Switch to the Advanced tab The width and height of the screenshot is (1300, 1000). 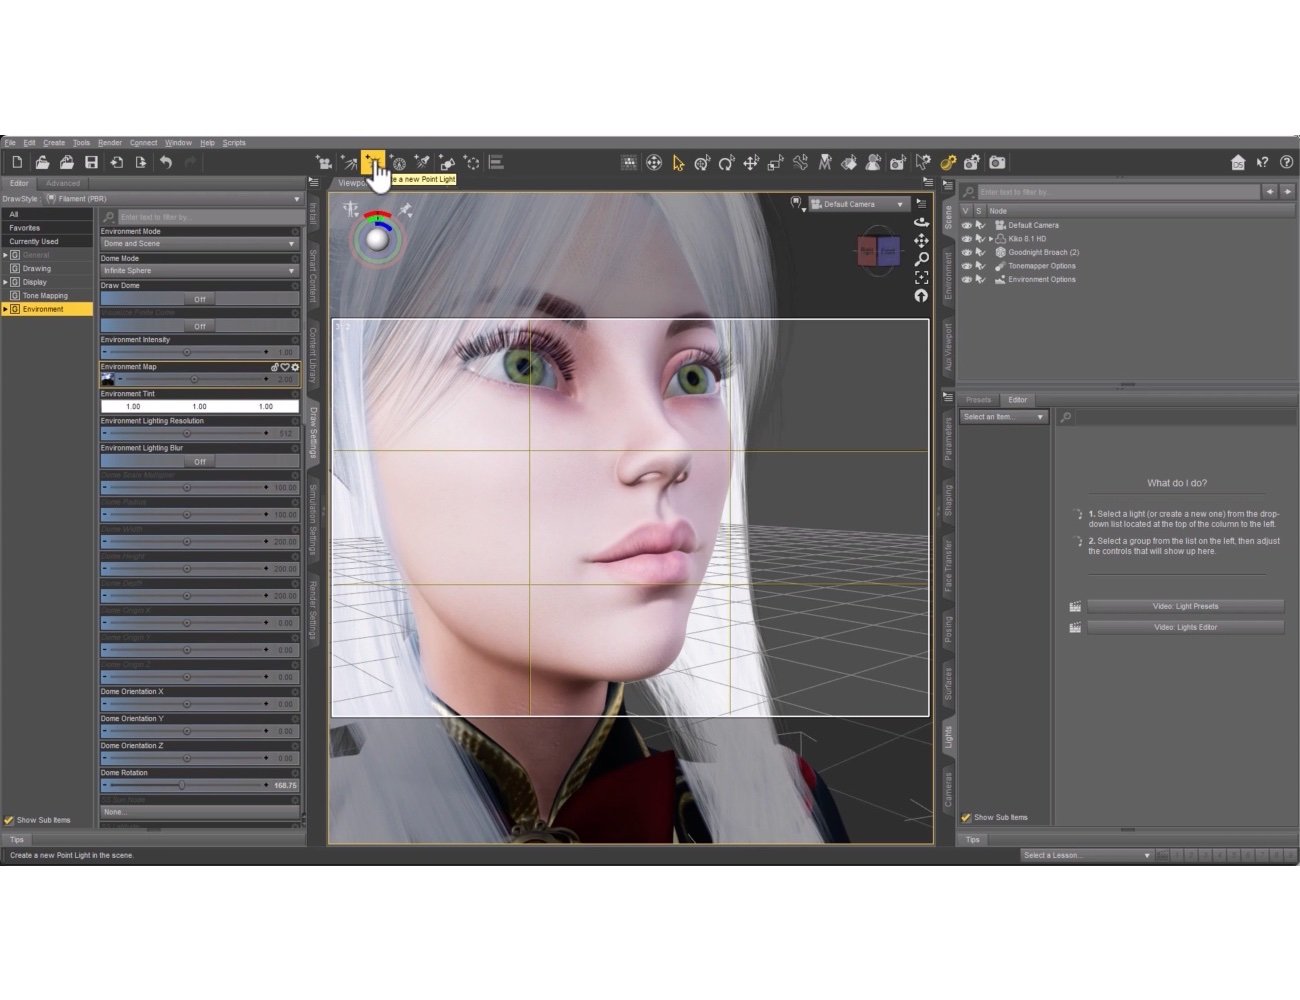[x=63, y=183]
